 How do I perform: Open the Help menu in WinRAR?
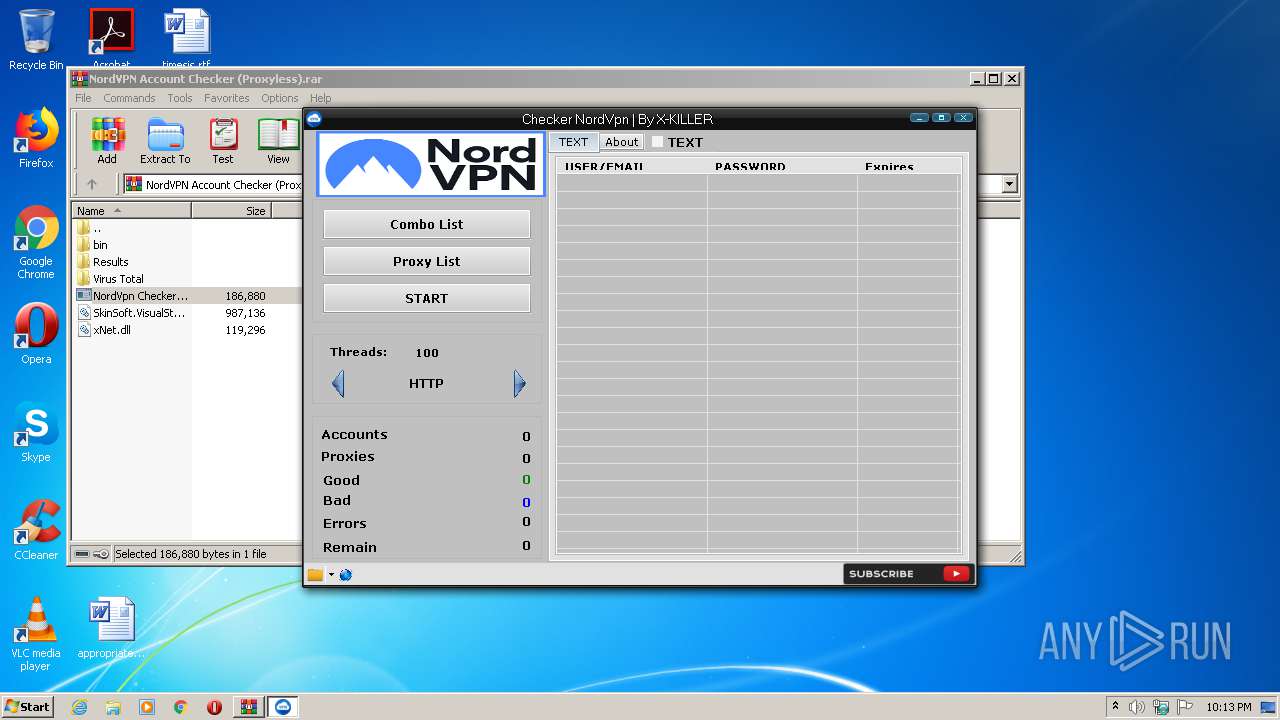tap(320, 98)
